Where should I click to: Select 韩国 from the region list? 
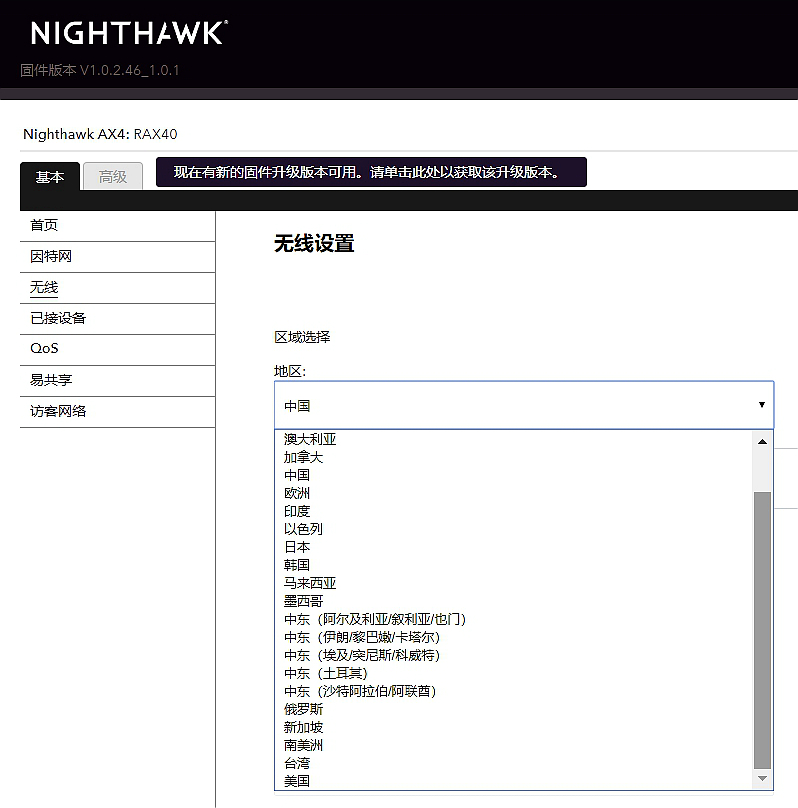pyautogui.click(x=514, y=565)
